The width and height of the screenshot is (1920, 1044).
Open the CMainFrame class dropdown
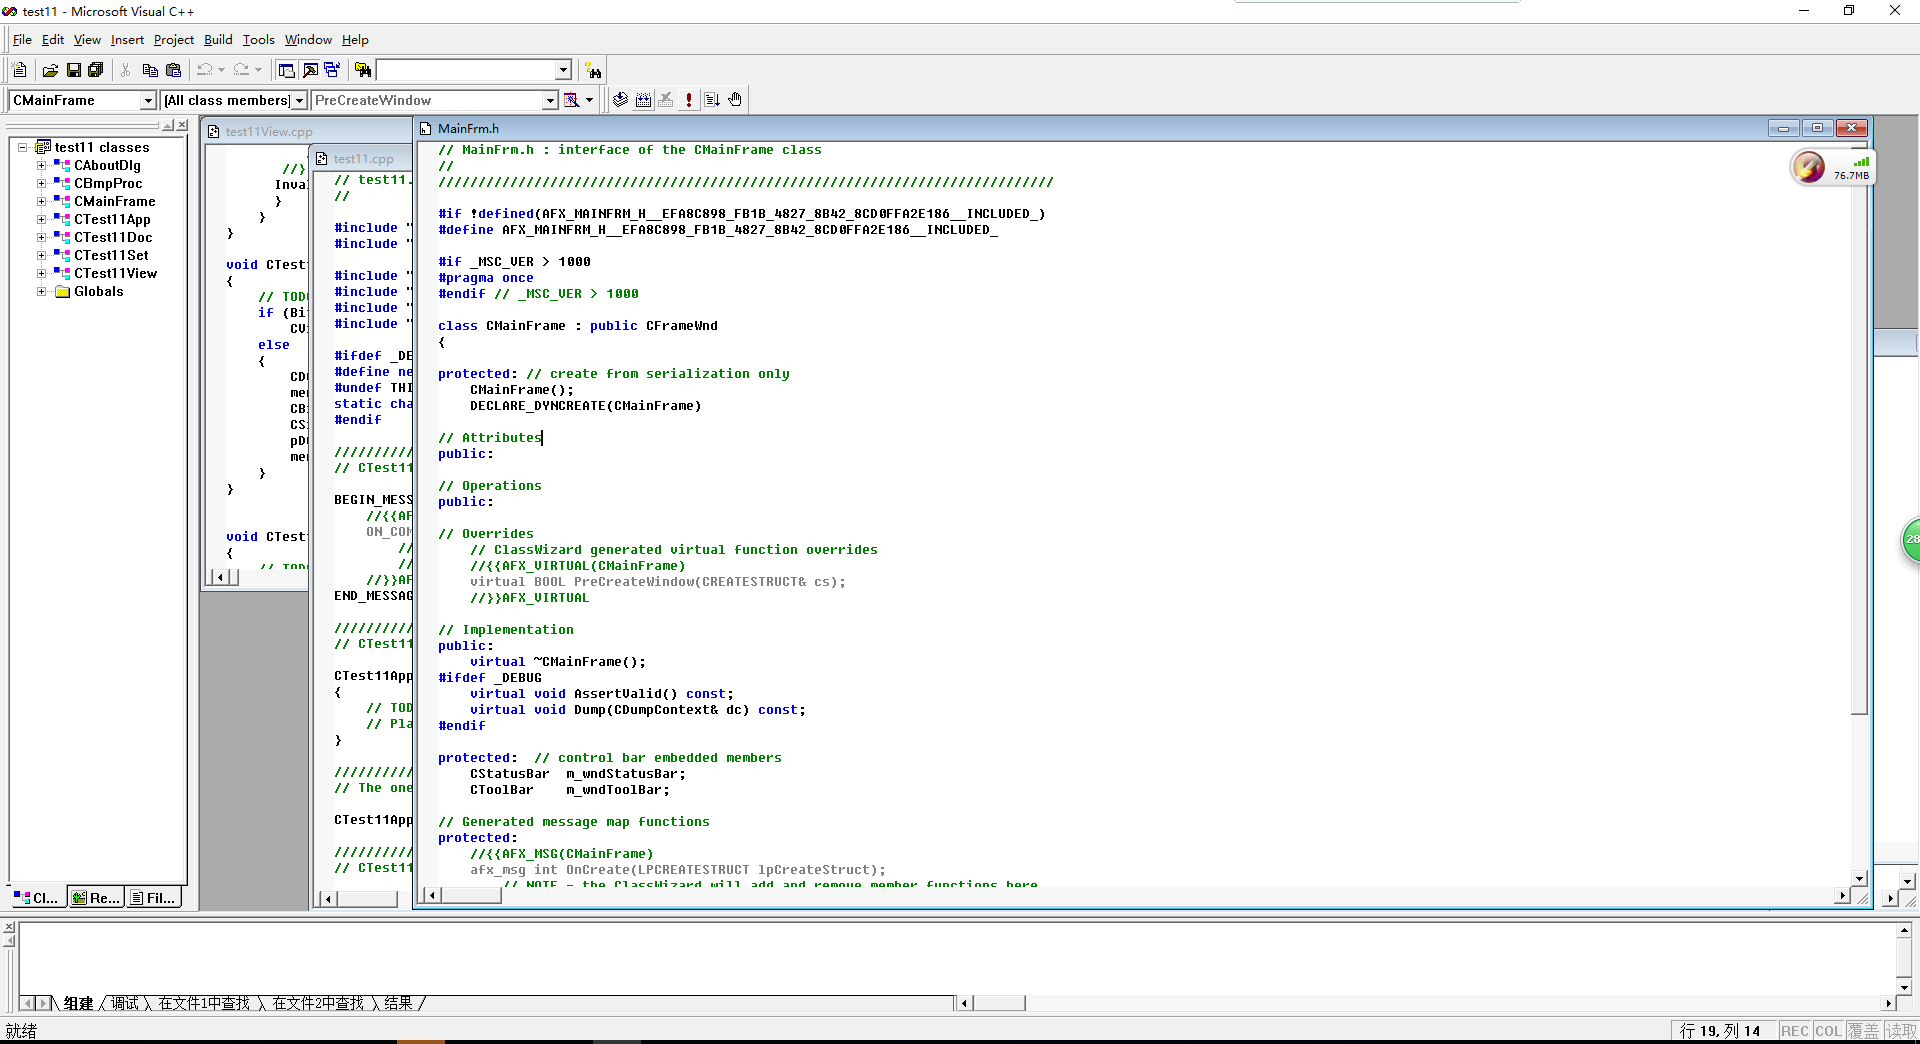click(148, 100)
